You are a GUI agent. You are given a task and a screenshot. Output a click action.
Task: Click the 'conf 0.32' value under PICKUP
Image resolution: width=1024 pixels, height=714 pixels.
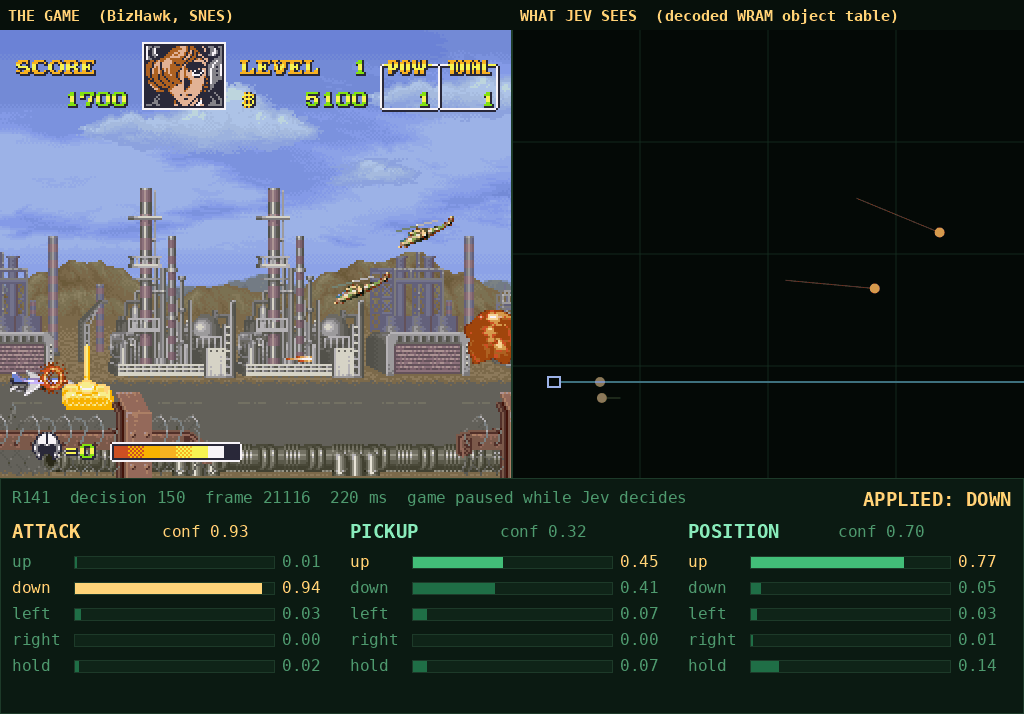[x=543, y=532]
